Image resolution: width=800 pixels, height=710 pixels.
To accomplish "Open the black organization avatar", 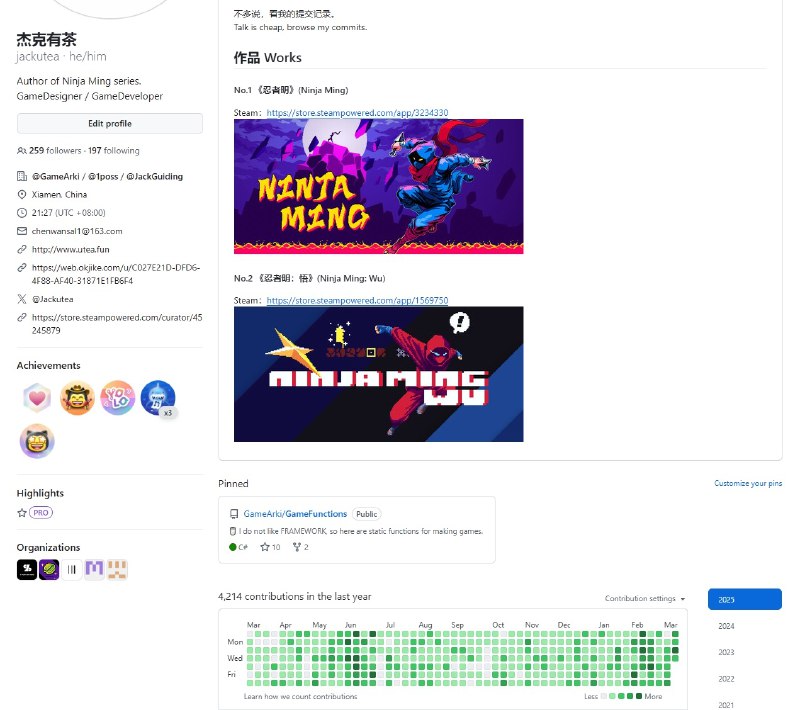I will pos(27,569).
